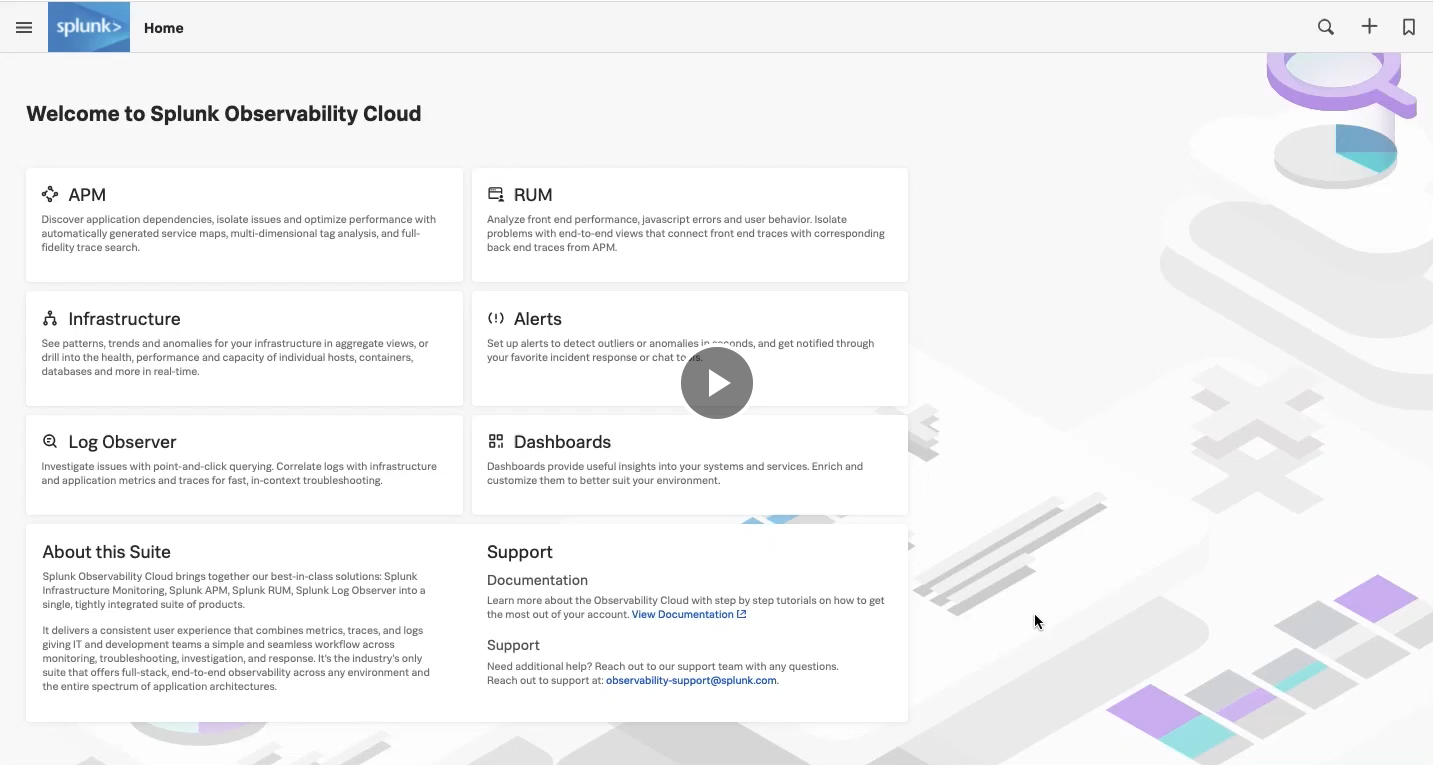Image resolution: width=1433 pixels, height=765 pixels.
Task: Click the Documentation subheading
Action: (x=537, y=580)
